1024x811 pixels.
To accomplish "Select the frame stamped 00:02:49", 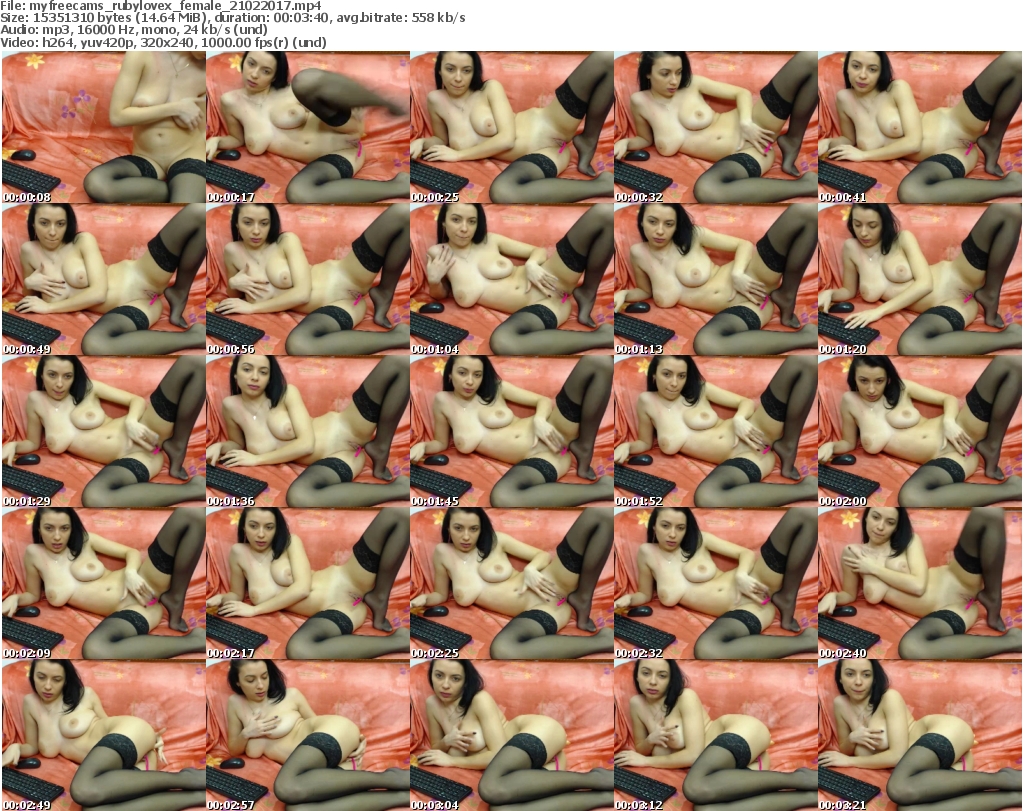I will coord(104,735).
